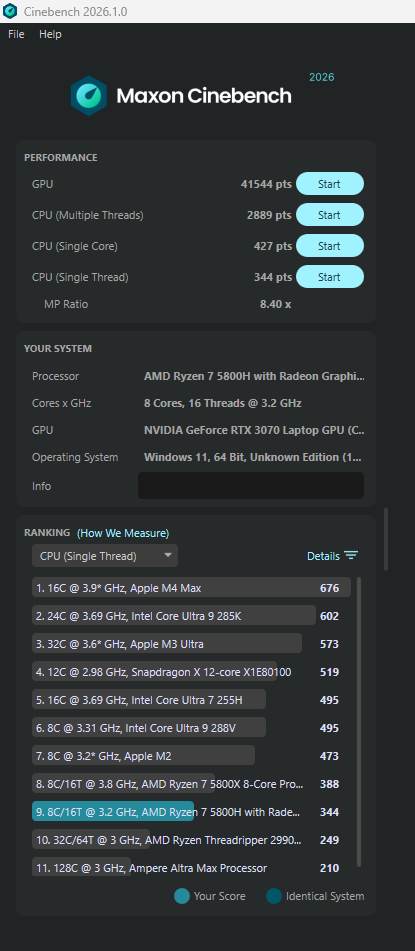Click the main window scrollbar

click(x=386, y=539)
